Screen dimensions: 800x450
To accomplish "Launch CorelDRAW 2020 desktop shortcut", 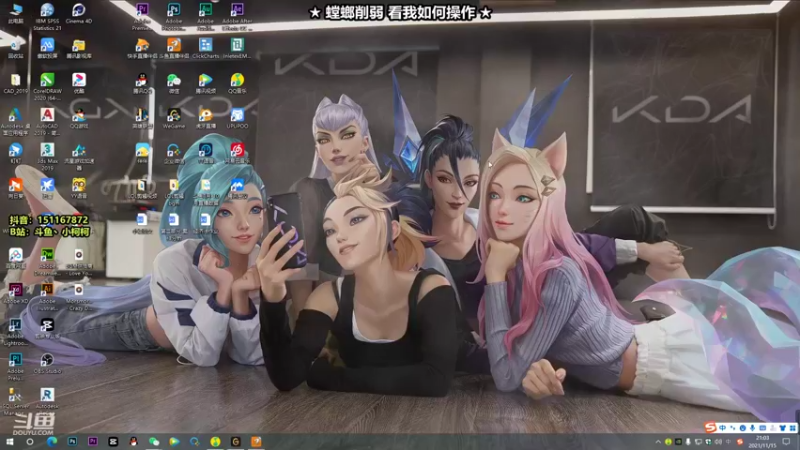I will click(x=47, y=86).
